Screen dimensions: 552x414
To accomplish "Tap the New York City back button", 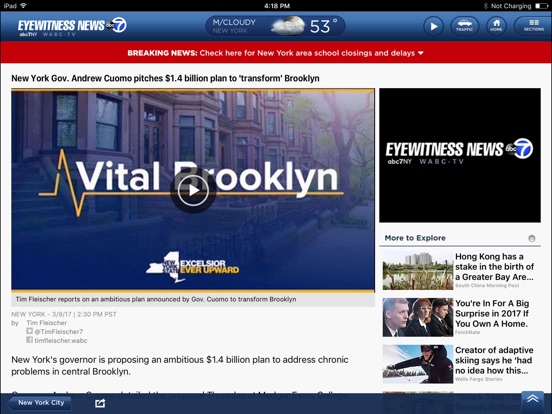I will (x=39, y=403).
